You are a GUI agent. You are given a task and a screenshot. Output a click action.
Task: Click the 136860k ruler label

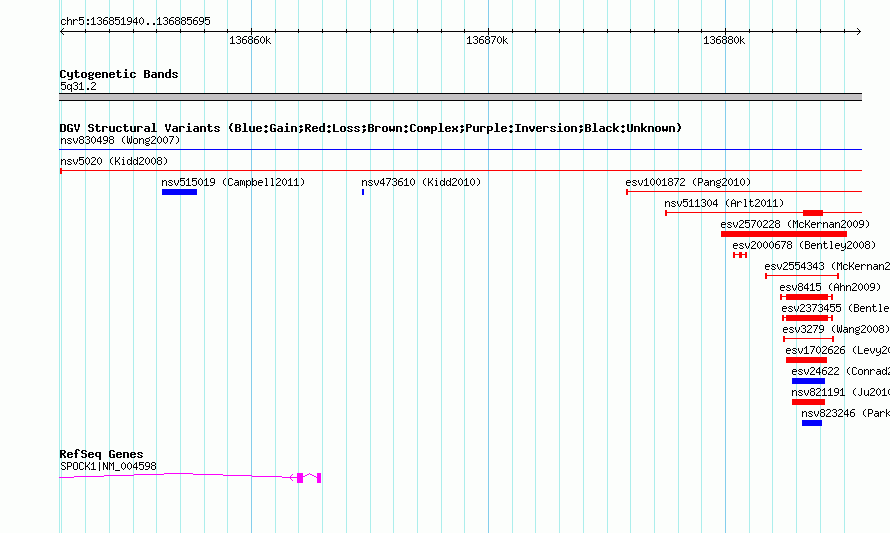250,40
